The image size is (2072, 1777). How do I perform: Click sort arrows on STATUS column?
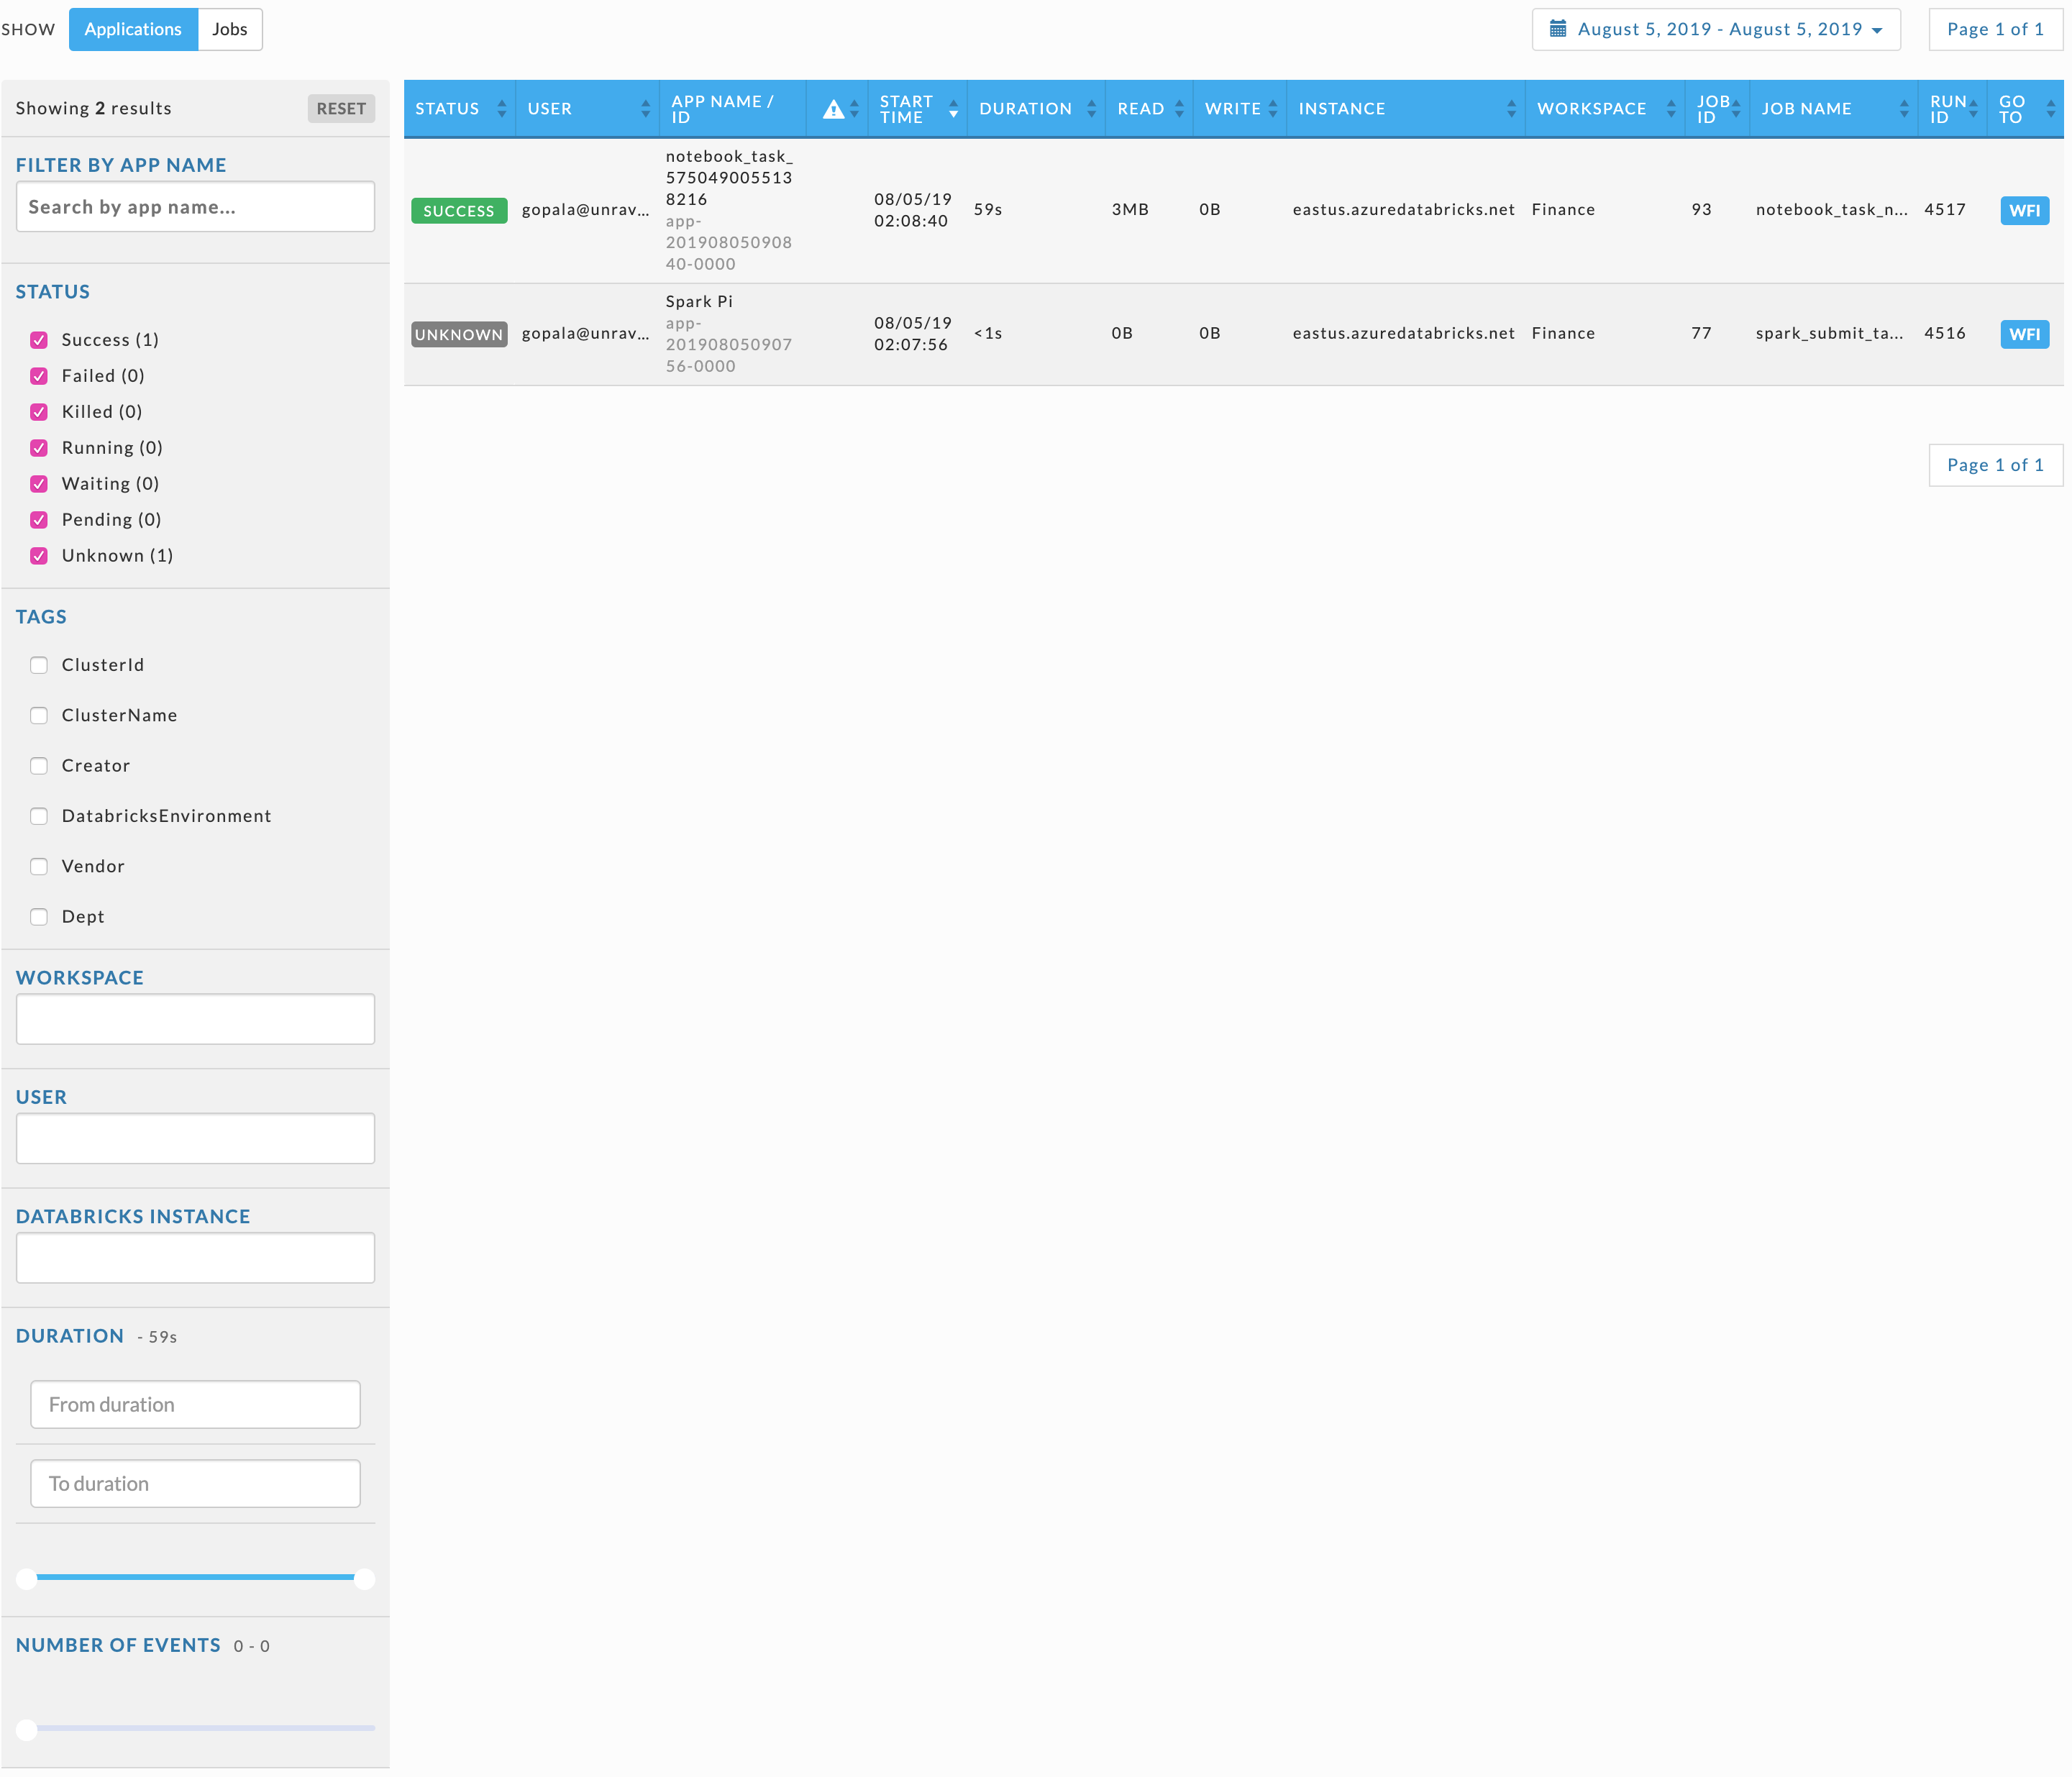[502, 109]
